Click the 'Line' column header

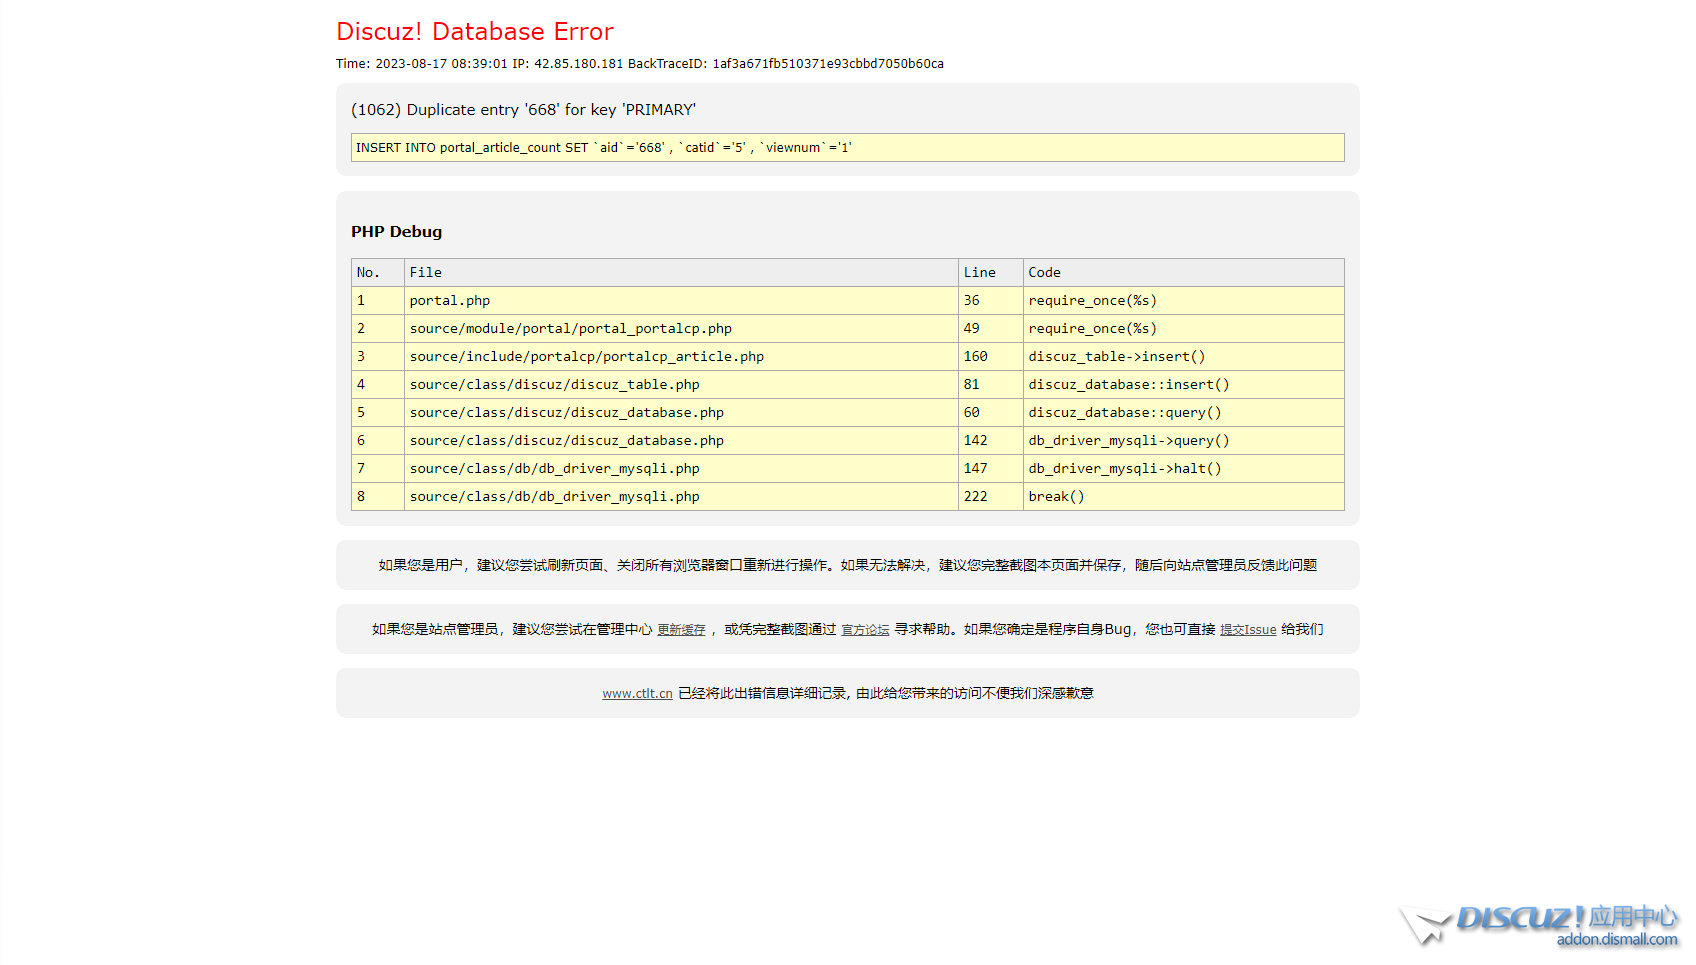990,273
